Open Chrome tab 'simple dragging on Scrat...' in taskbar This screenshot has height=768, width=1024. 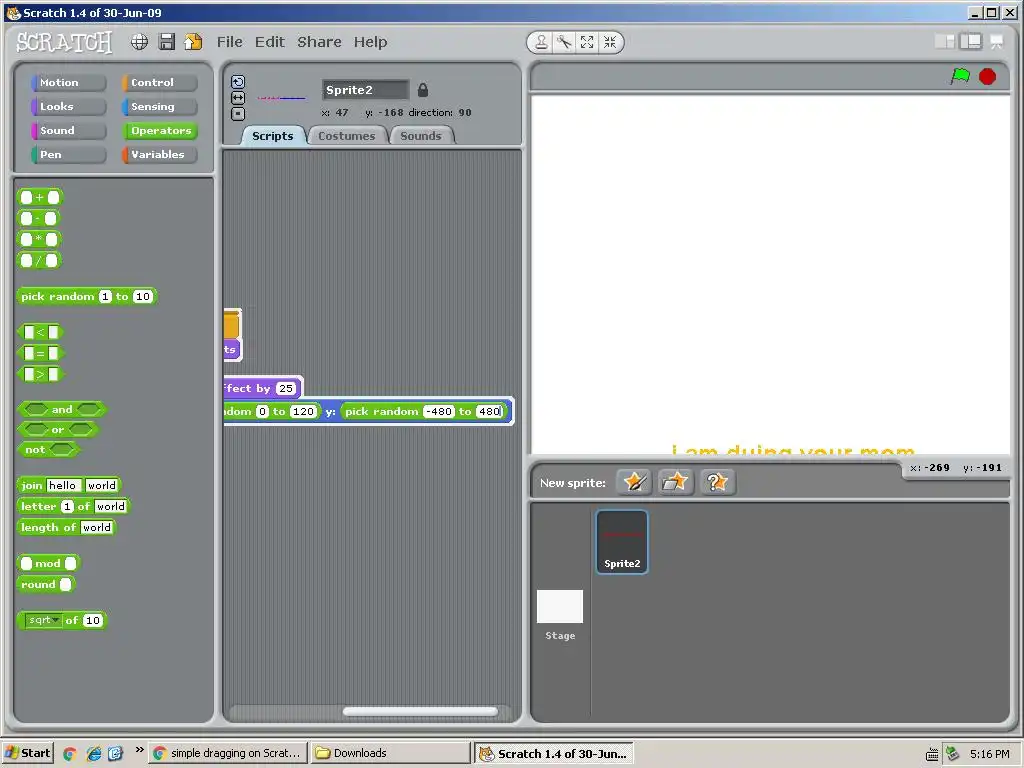click(x=227, y=753)
